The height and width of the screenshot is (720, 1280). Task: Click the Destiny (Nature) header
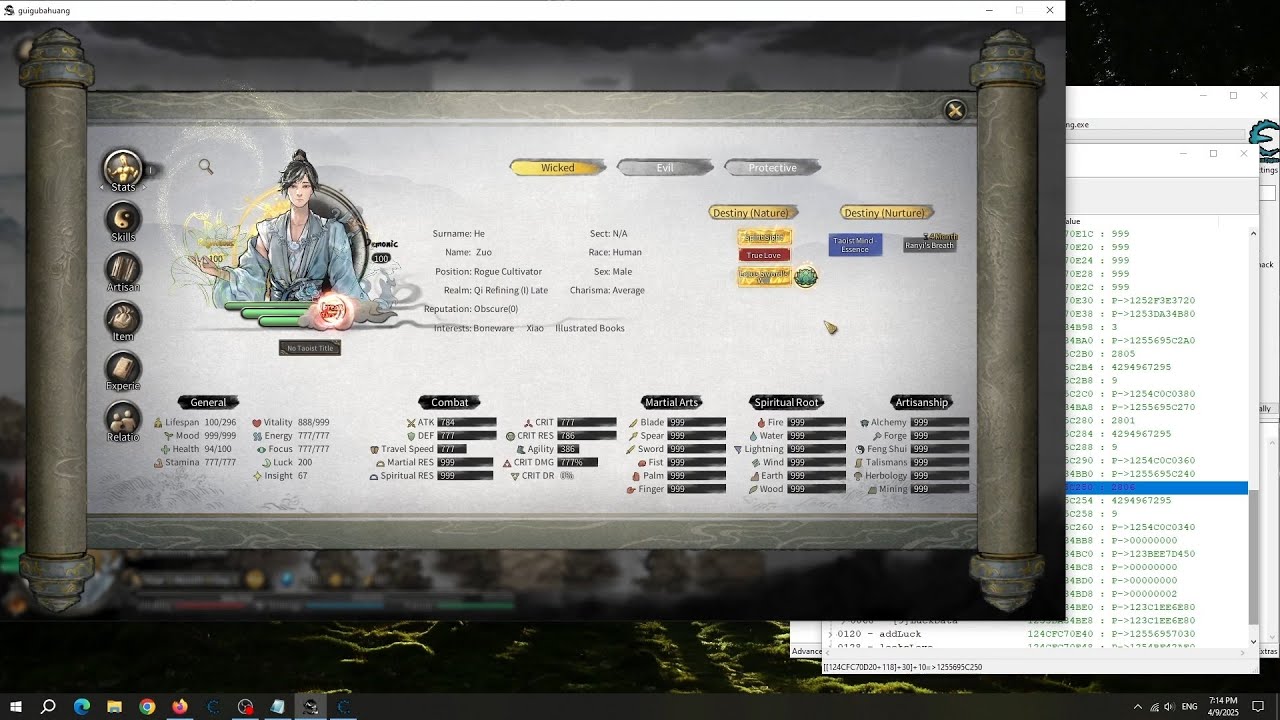[755, 213]
